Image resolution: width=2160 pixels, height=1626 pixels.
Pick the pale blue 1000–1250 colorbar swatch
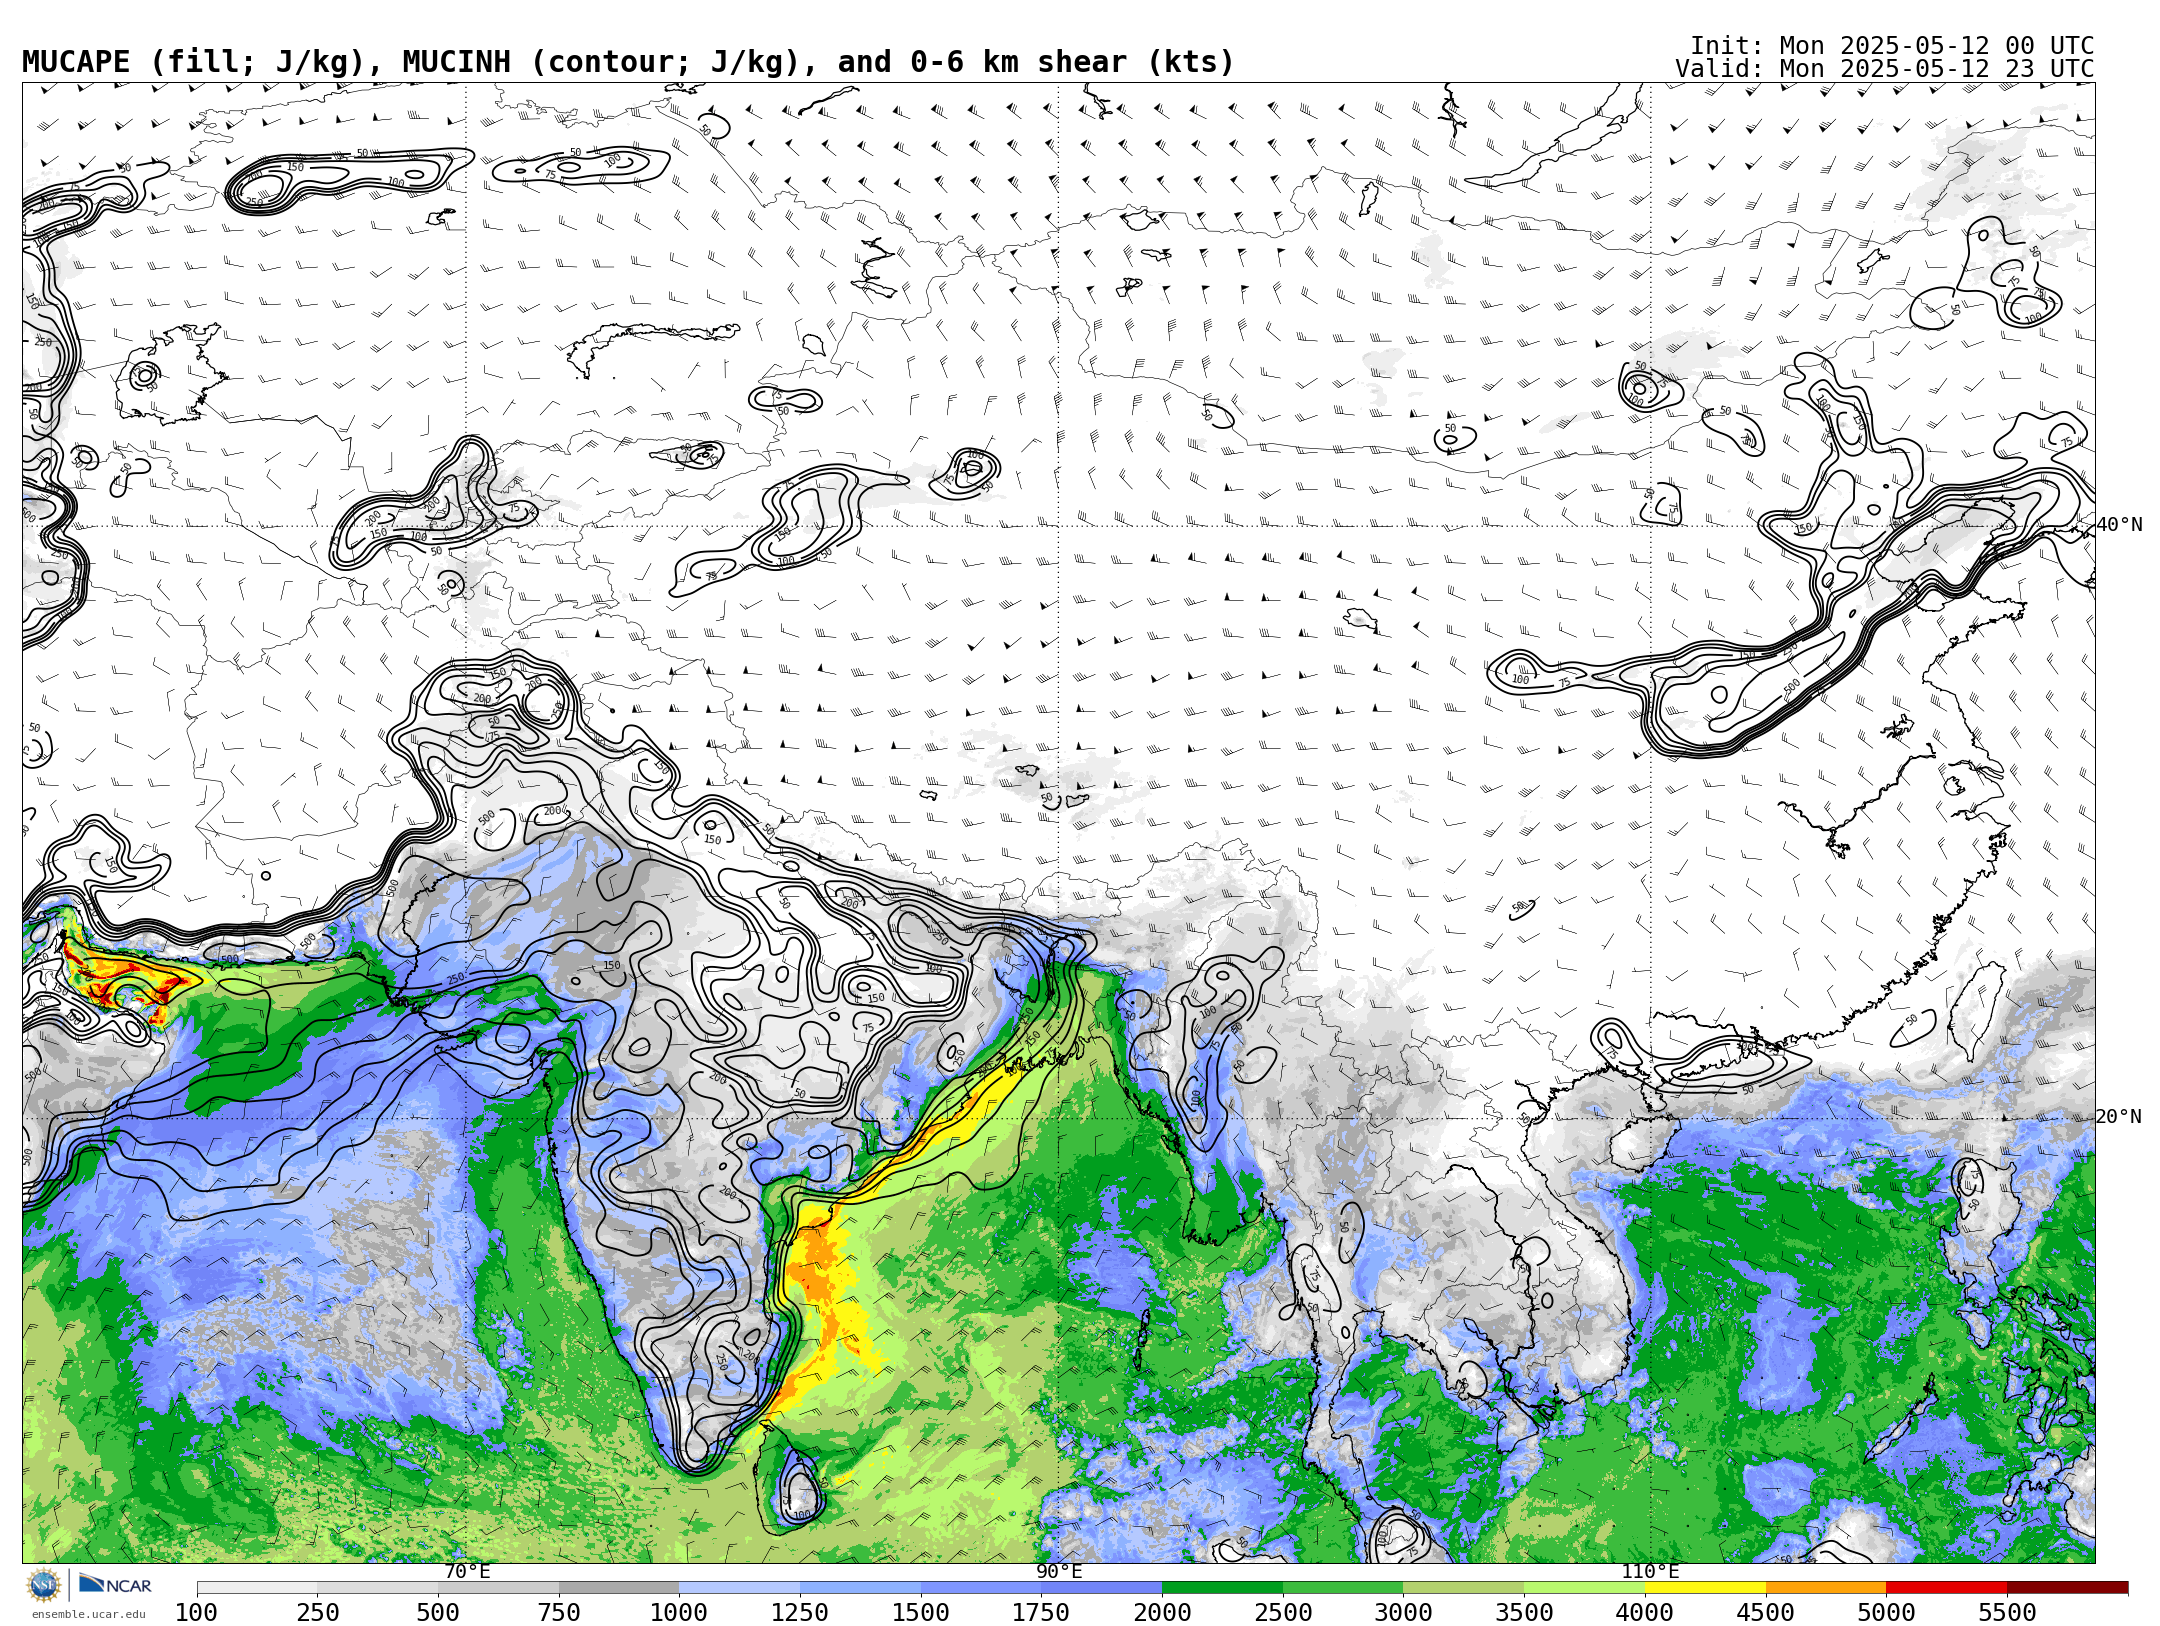click(x=739, y=1588)
